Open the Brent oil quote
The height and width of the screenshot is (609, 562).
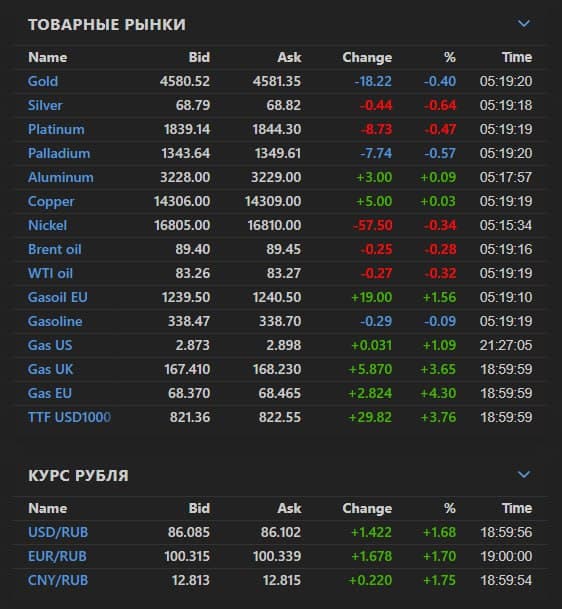[54, 249]
